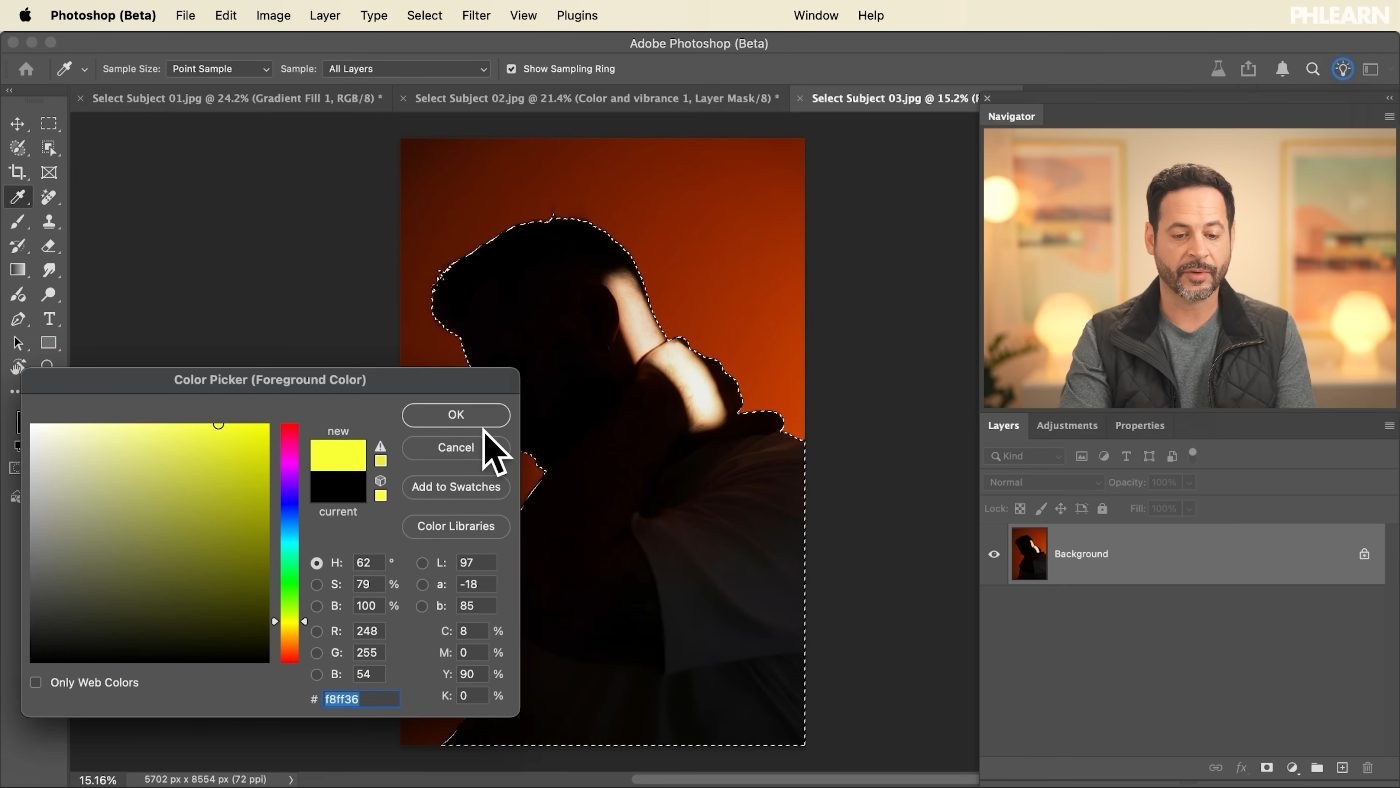Click Cancel in Color Picker
The image size is (1400, 788).
456,448
